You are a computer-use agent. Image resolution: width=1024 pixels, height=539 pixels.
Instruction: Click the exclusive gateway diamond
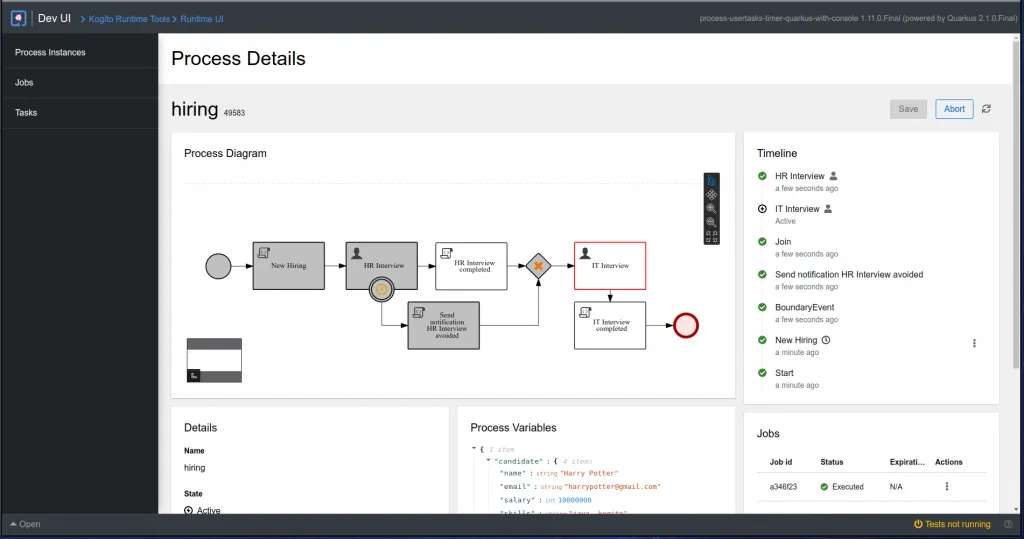(x=538, y=266)
